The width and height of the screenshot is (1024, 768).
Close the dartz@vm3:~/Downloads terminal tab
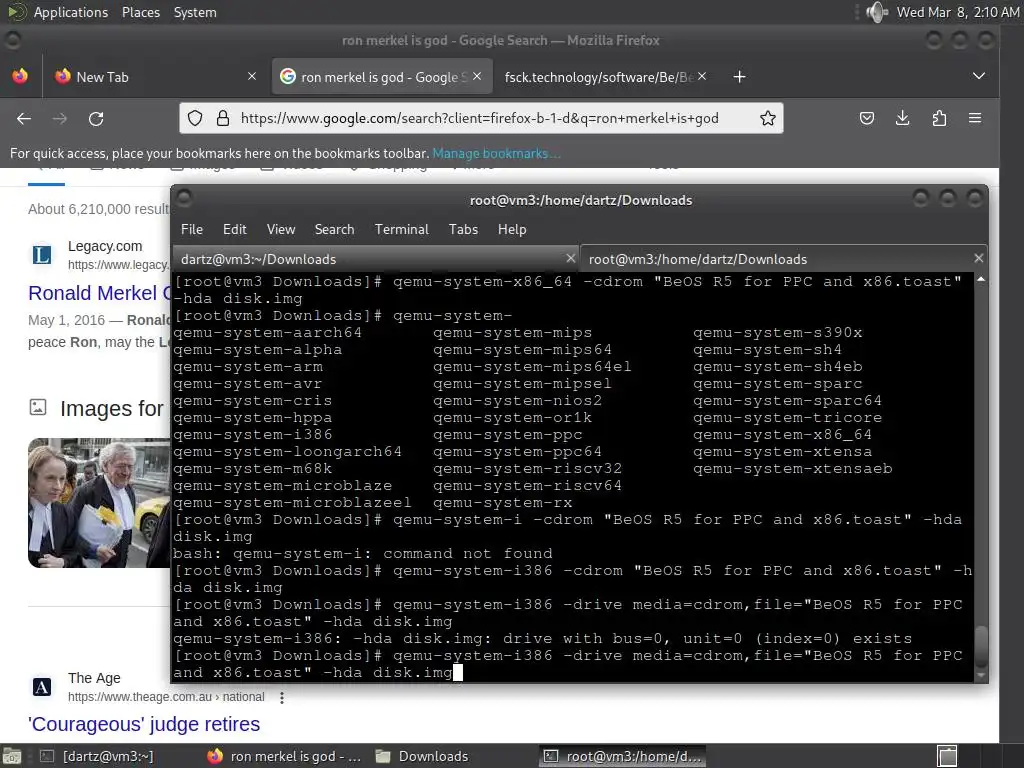[x=570, y=259]
